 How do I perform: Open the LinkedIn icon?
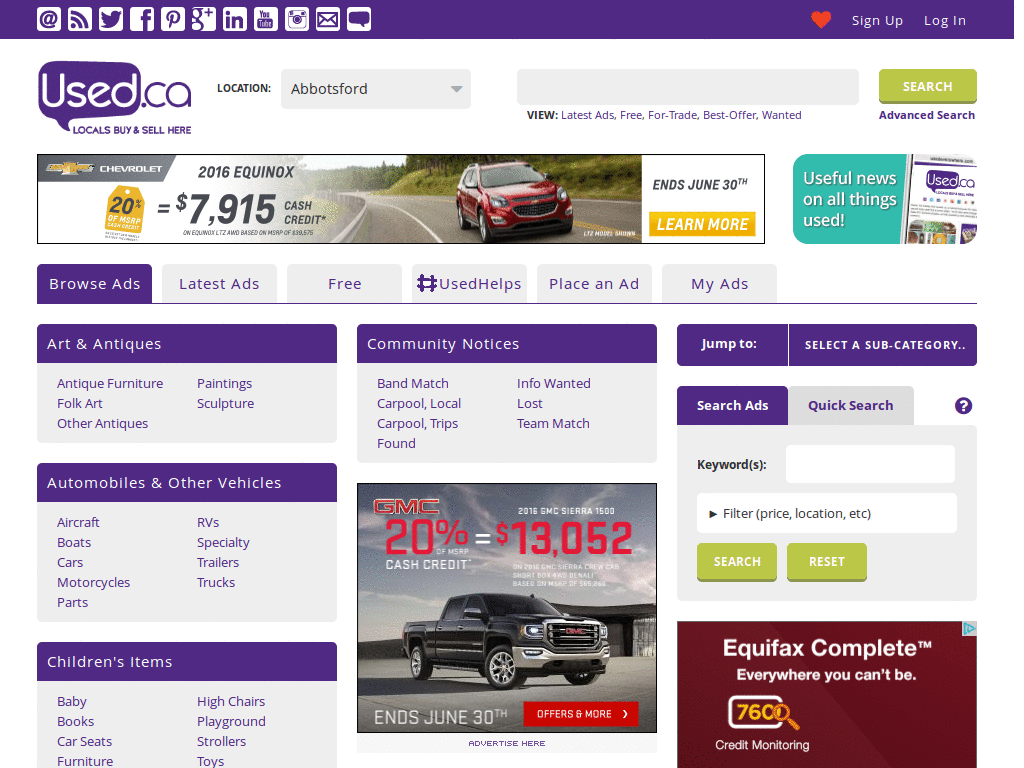point(234,19)
